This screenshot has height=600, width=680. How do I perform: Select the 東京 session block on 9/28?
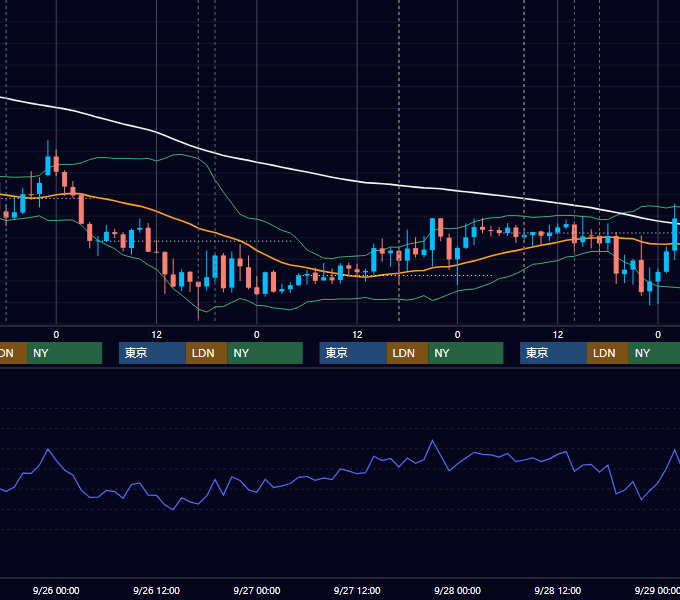tap(553, 353)
